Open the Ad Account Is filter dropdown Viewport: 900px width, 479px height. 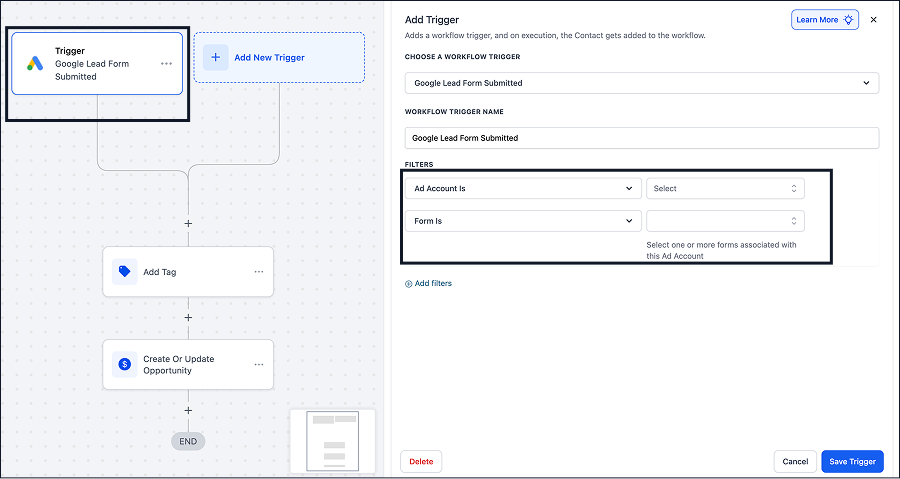(523, 188)
